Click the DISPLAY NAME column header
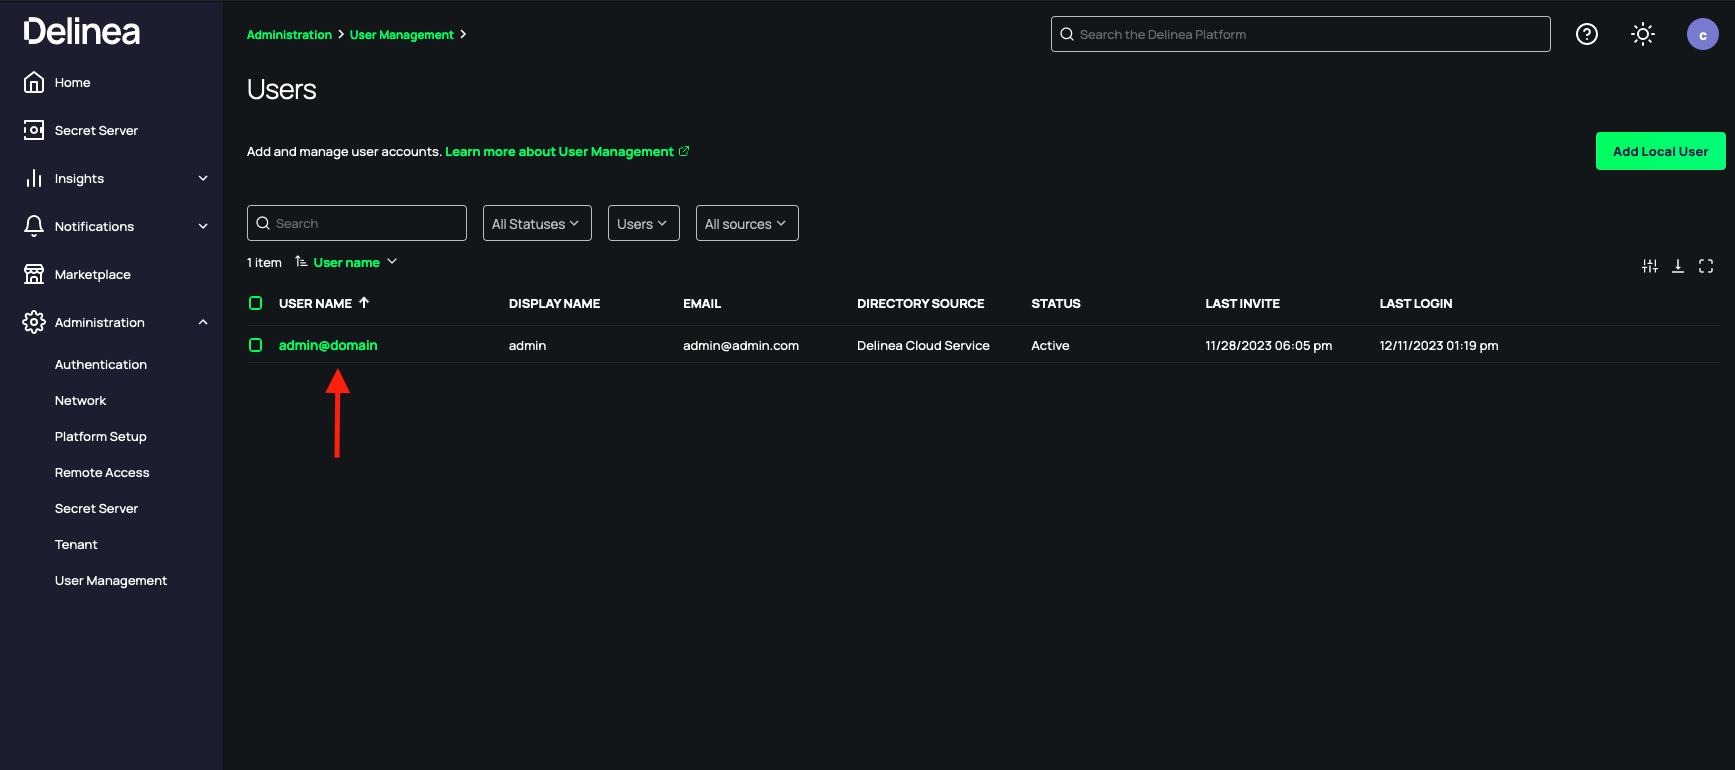Image resolution: width=1735 pixels, height=770 pixels. (554, 303)
